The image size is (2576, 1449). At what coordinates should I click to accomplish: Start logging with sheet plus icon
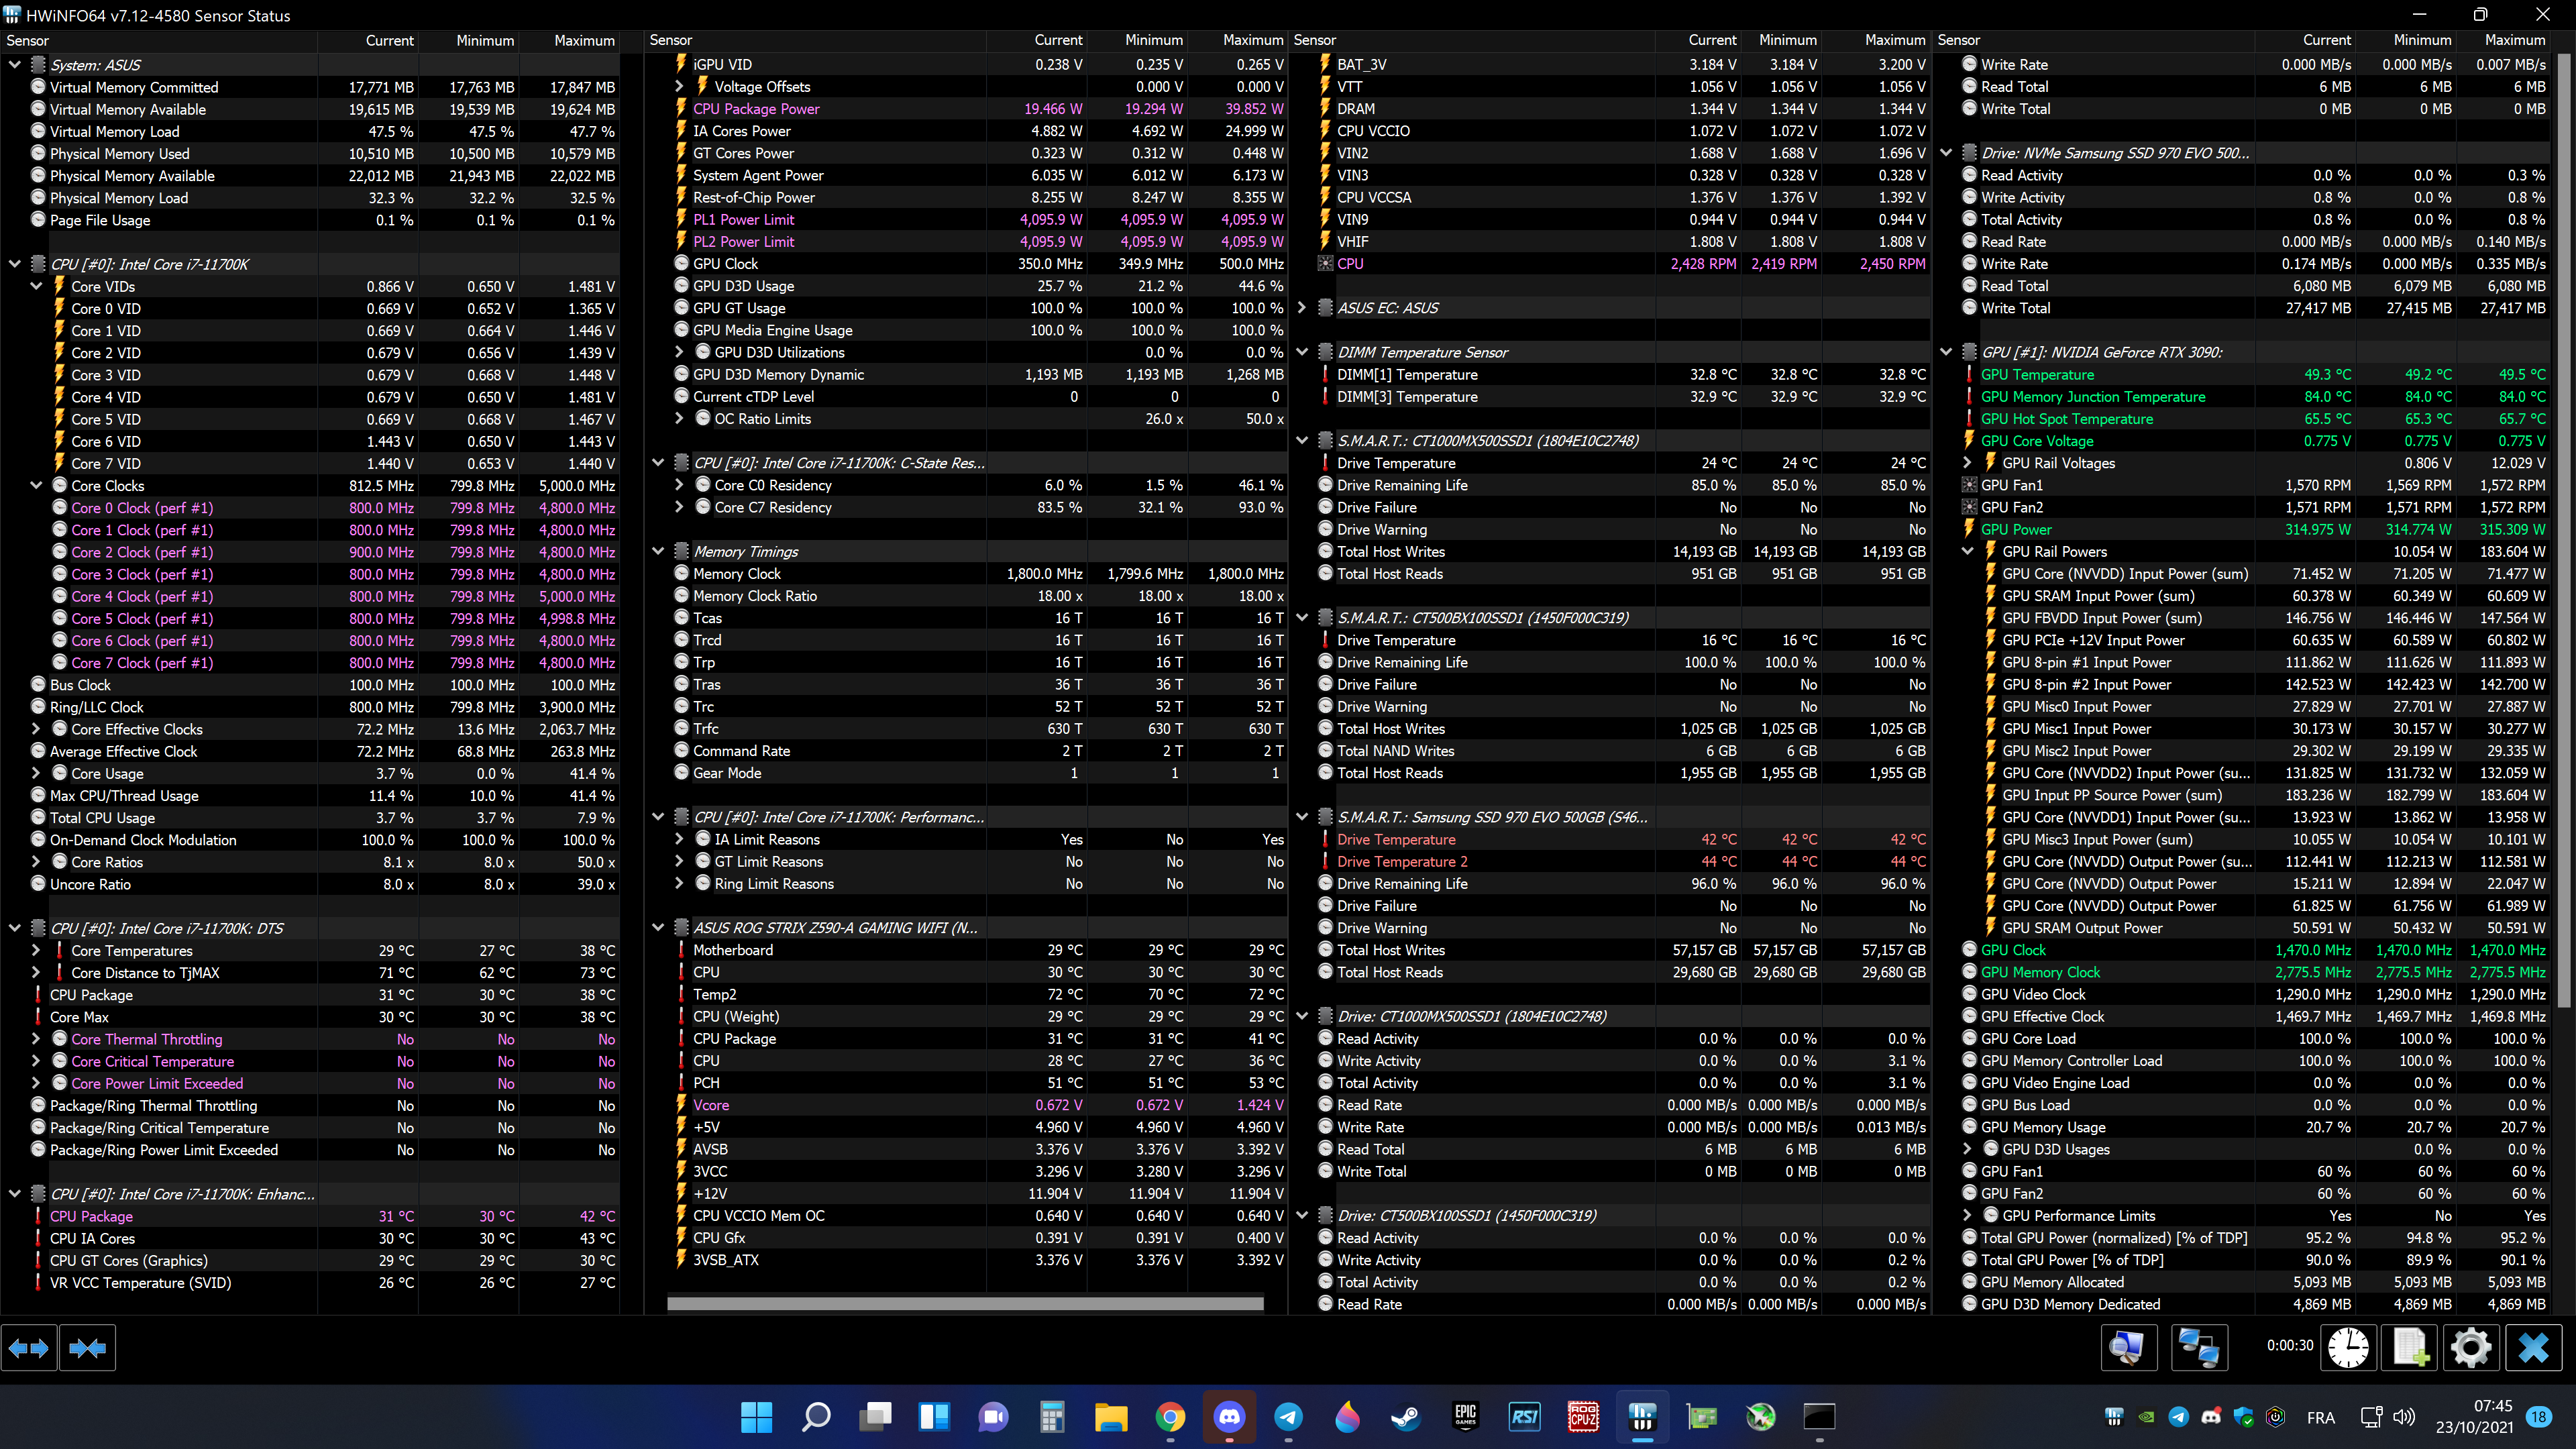2410,1348
